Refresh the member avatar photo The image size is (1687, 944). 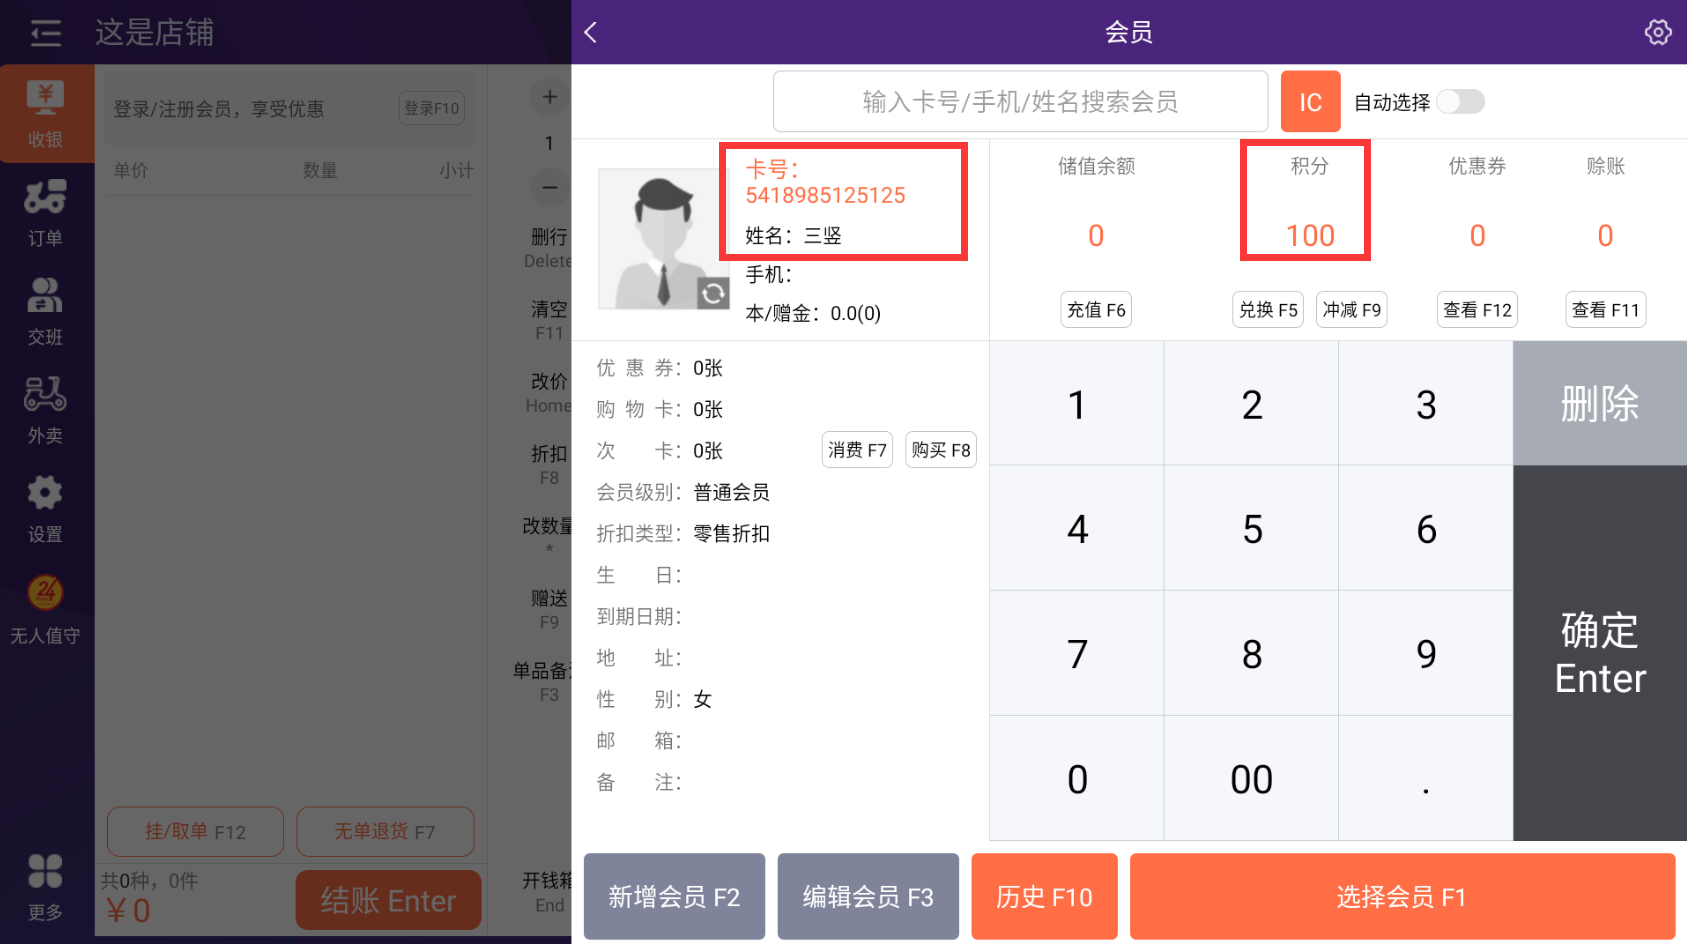(712, 293)
